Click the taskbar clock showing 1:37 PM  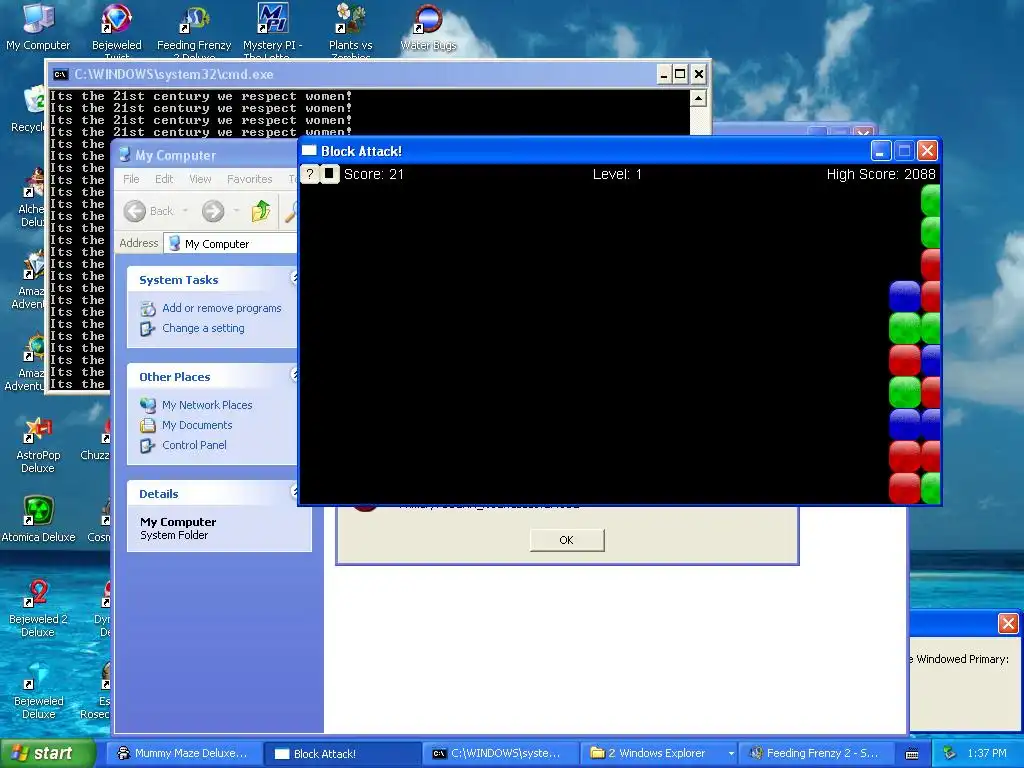[x=986, y=753]
